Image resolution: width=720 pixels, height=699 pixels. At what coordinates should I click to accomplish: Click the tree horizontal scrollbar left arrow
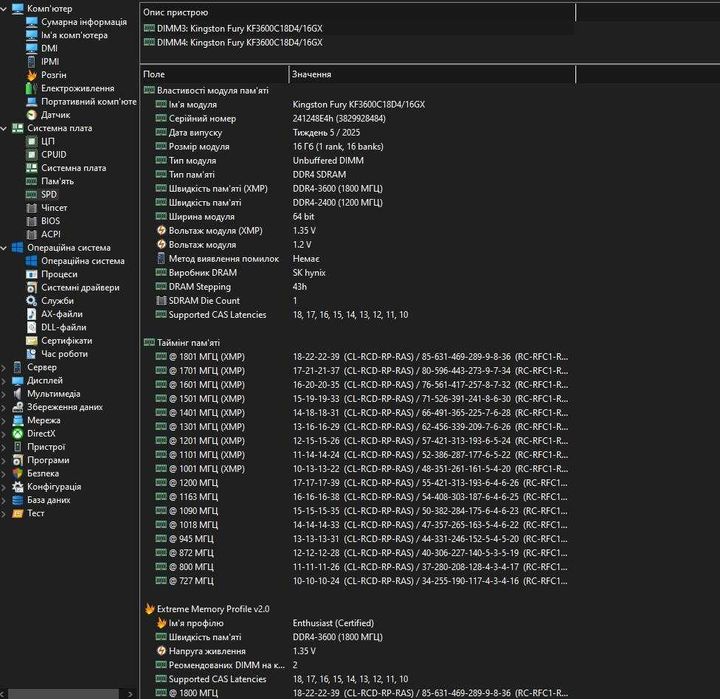[x=3, y=694]
